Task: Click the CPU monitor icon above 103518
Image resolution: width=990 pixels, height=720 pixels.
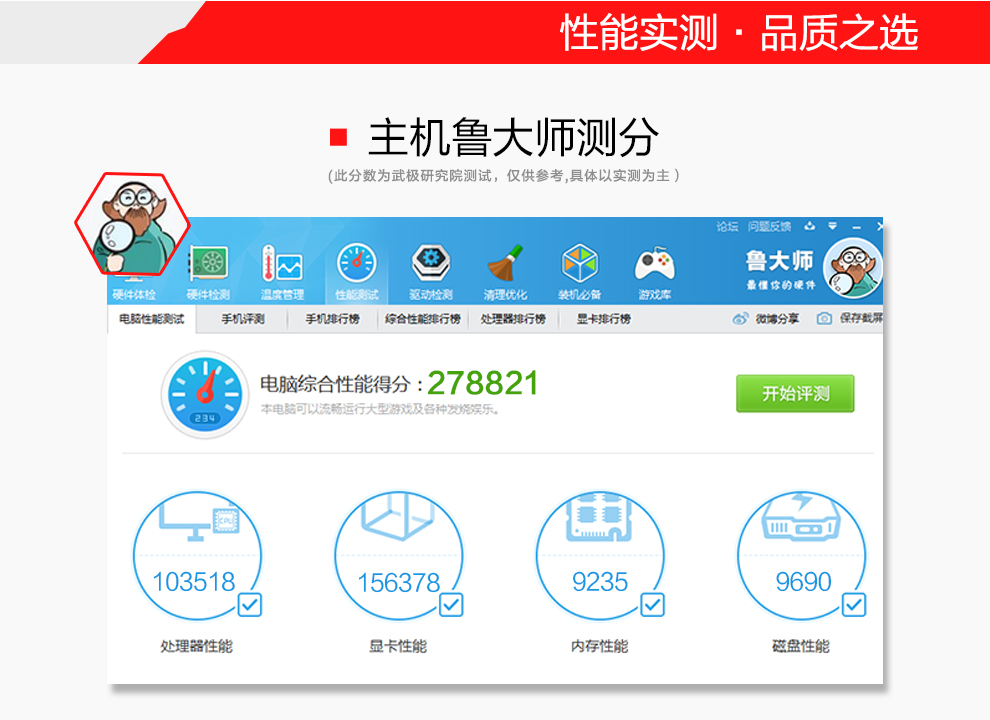Action: [x=198, y=520]
